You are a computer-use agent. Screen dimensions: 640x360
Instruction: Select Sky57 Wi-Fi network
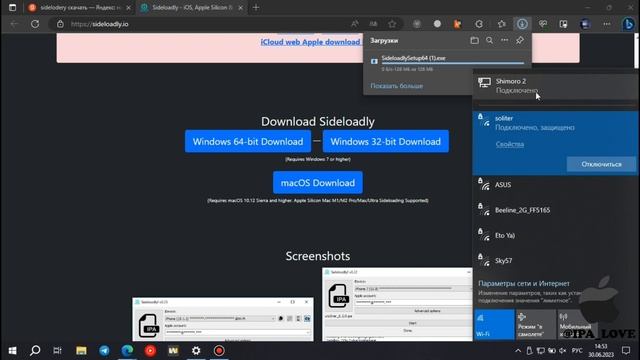tap(555, 261)
